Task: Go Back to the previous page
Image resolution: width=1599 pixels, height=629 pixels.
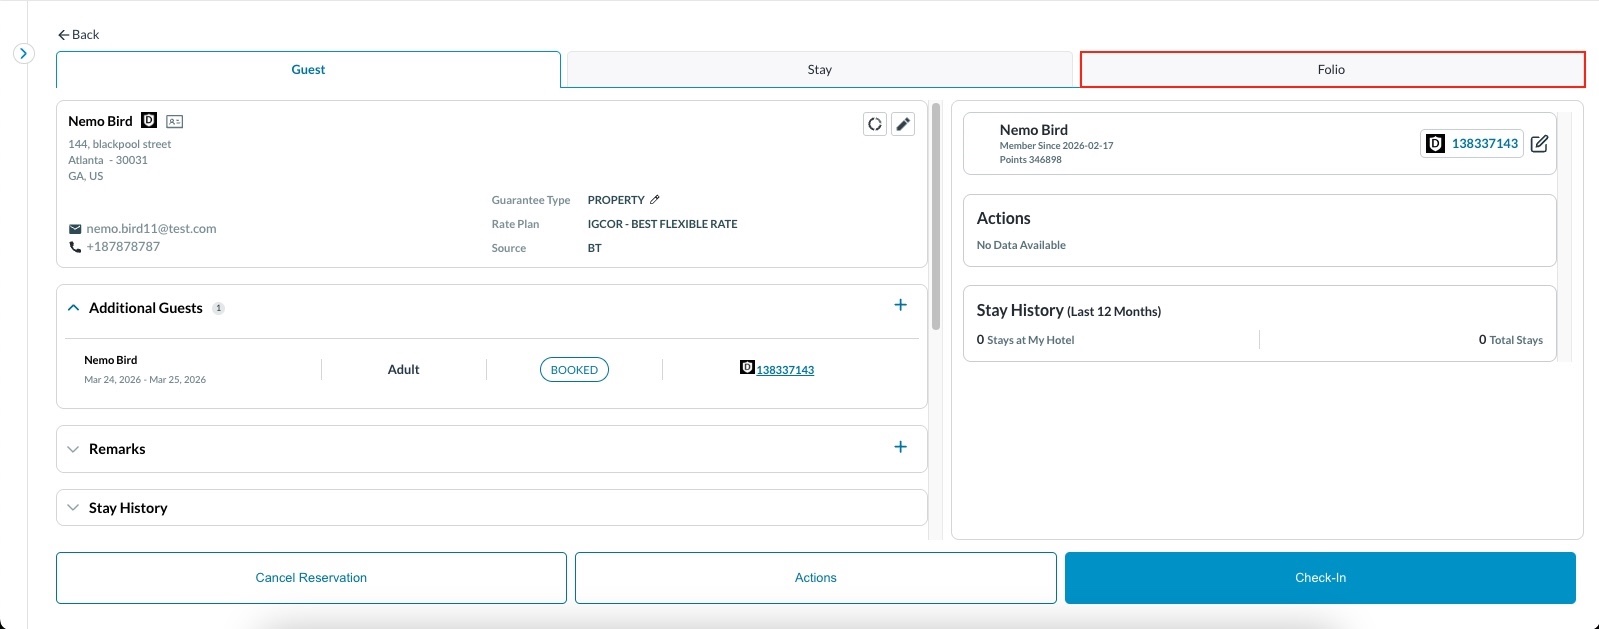Action: pos(78,35)
